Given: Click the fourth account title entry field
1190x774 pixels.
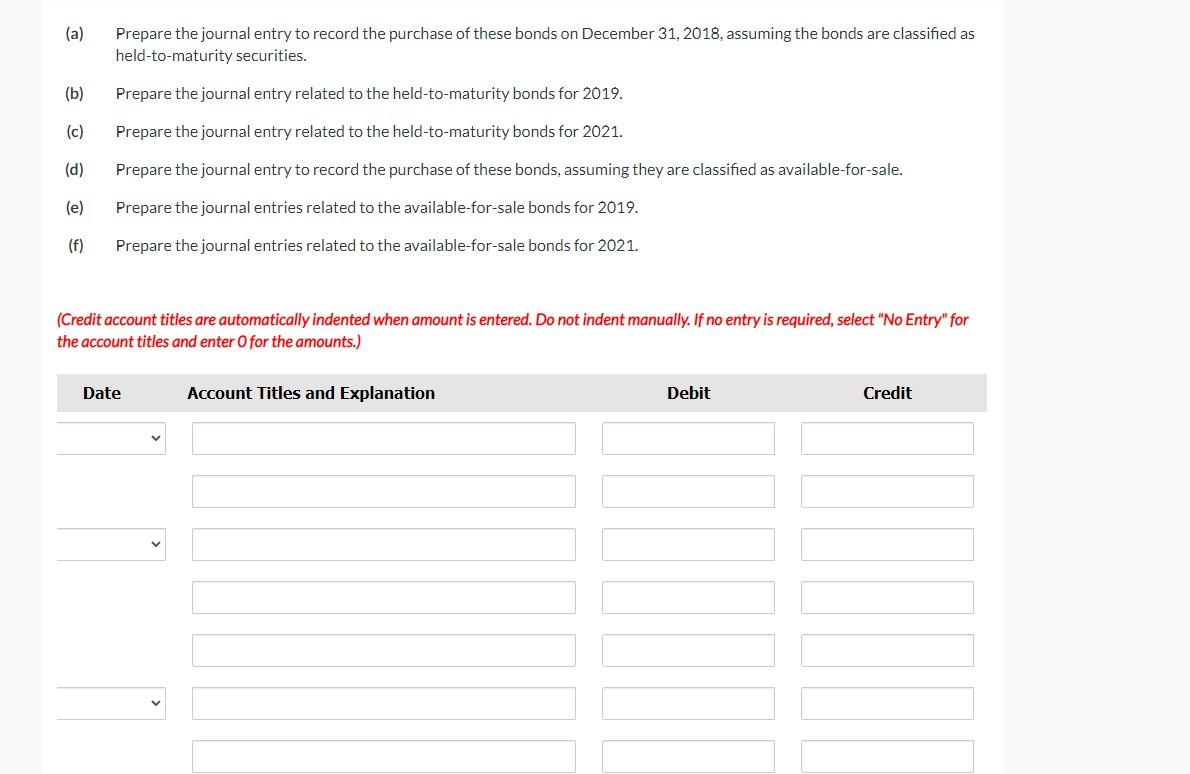Looking at the screenshot, I should [383, 597].
